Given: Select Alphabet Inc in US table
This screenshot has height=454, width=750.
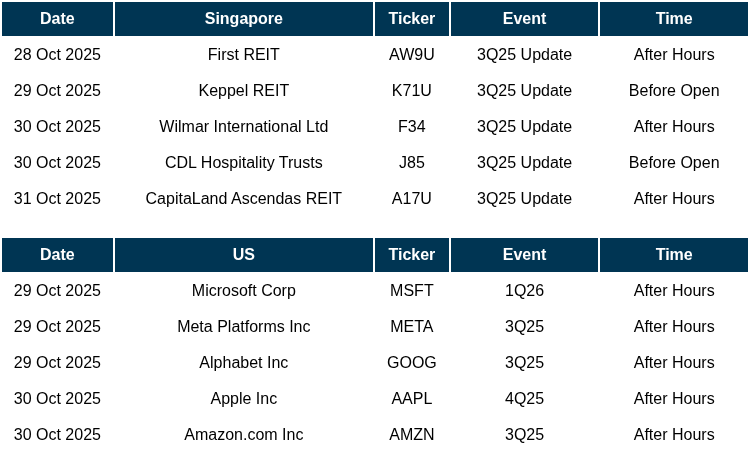Looking at the screenshot, I should click(x=244, y=363).
